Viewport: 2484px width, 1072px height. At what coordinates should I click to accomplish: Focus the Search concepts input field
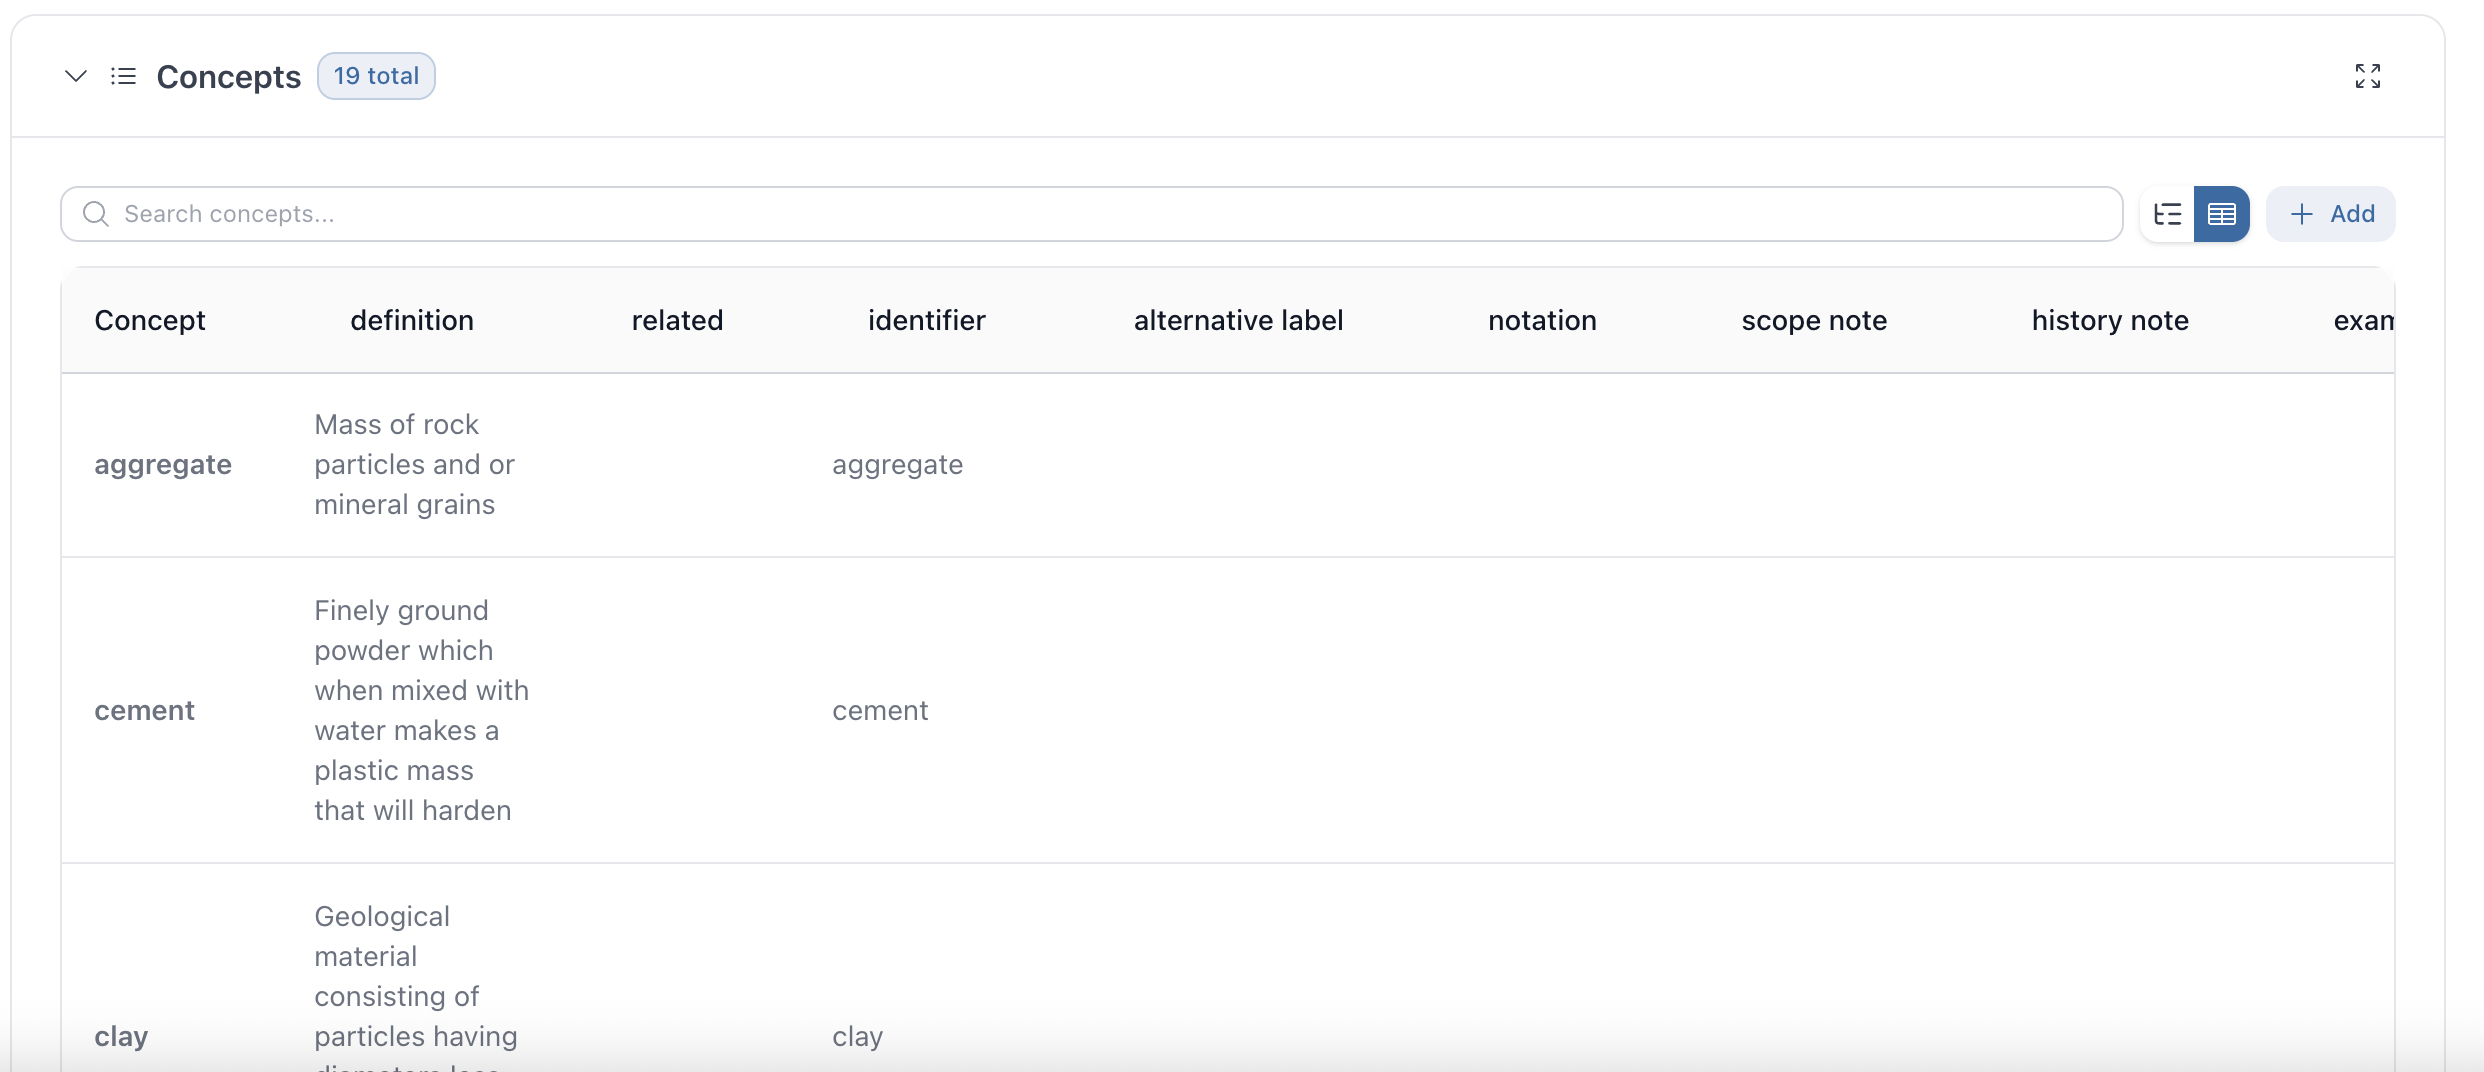point(1100,214)
